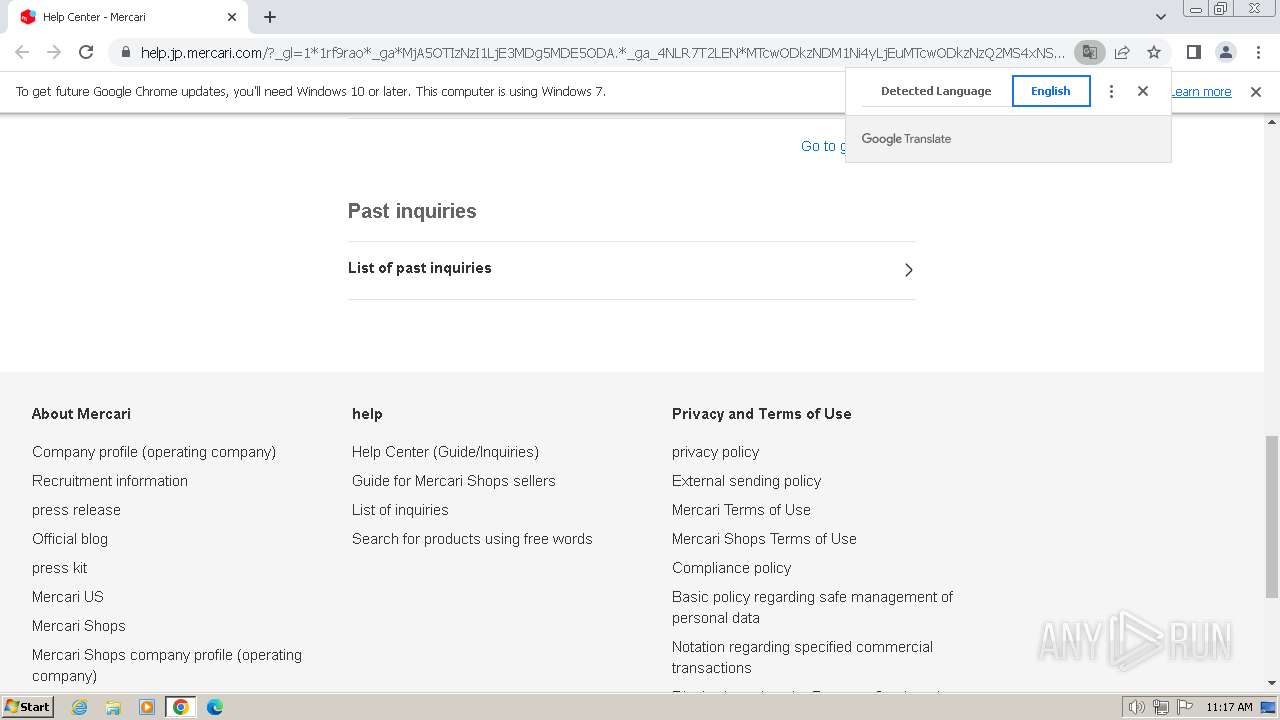Click the site padlock icon
This screenshot has height=720, width=1280.
coord(125,52)
